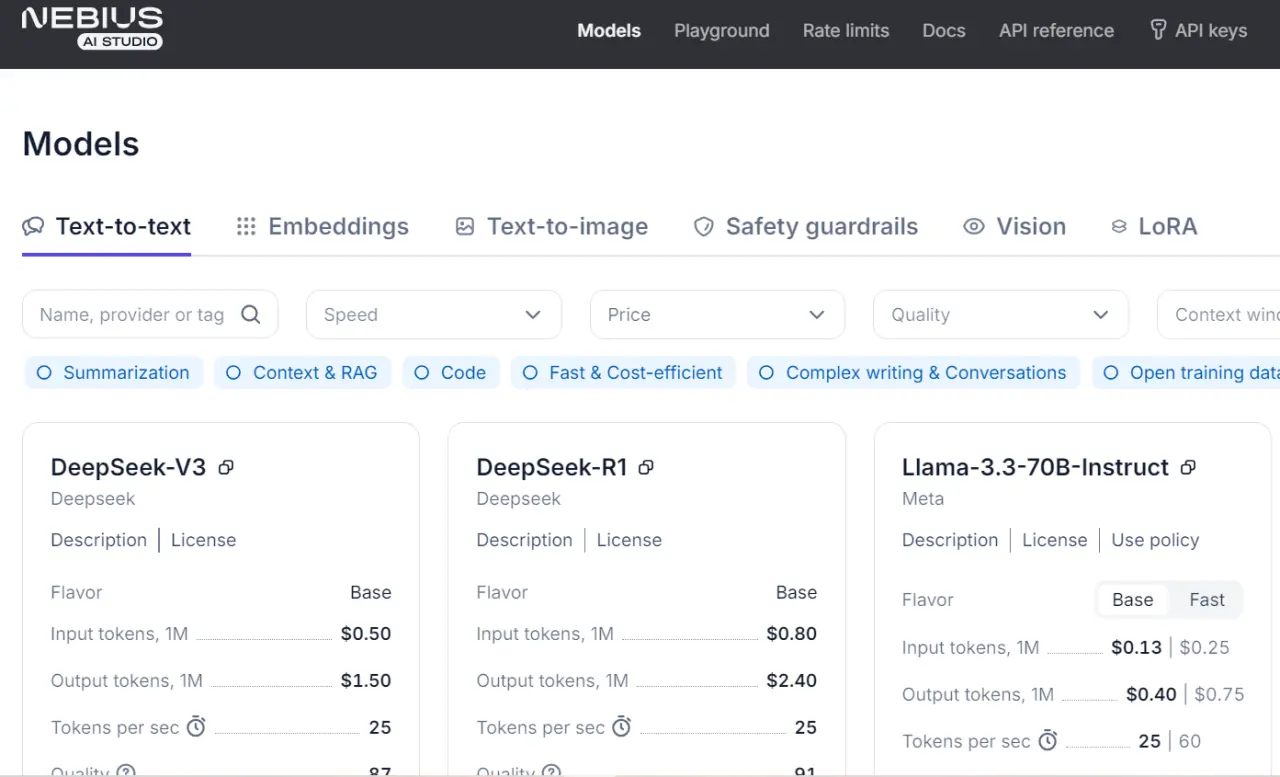Image resolution: width=1280 pixels, height=777 pixels.
Task: Click the stopwatch icon in DeepSeek-R1 card
Action: 622,727
